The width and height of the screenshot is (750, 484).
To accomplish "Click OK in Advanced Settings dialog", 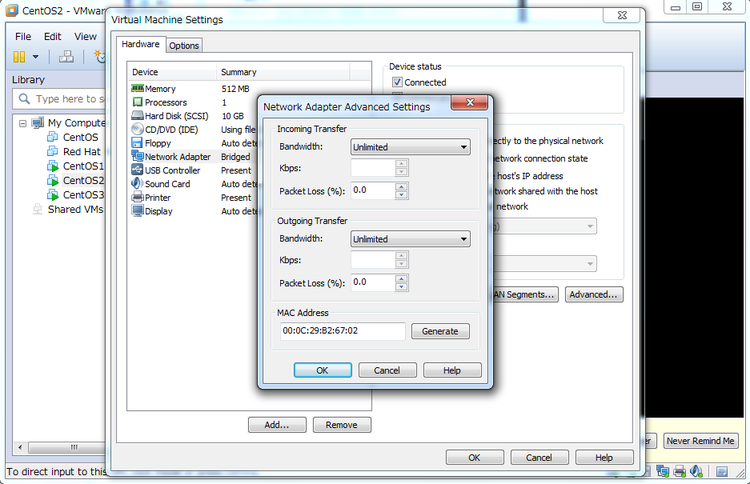I will (x=322, y=370).
